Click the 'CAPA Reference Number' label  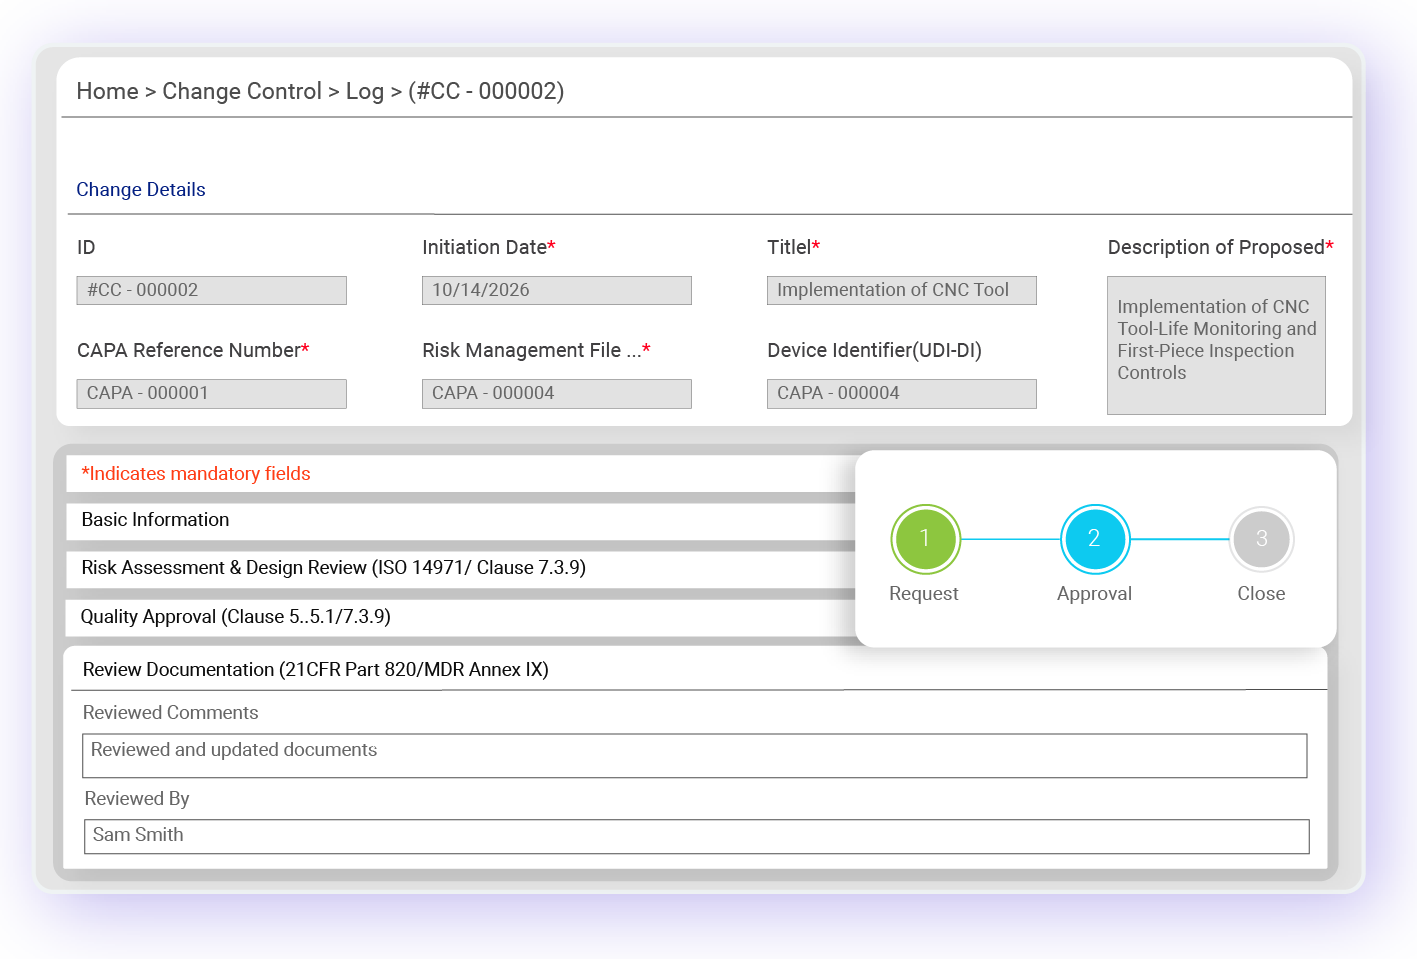193,350
